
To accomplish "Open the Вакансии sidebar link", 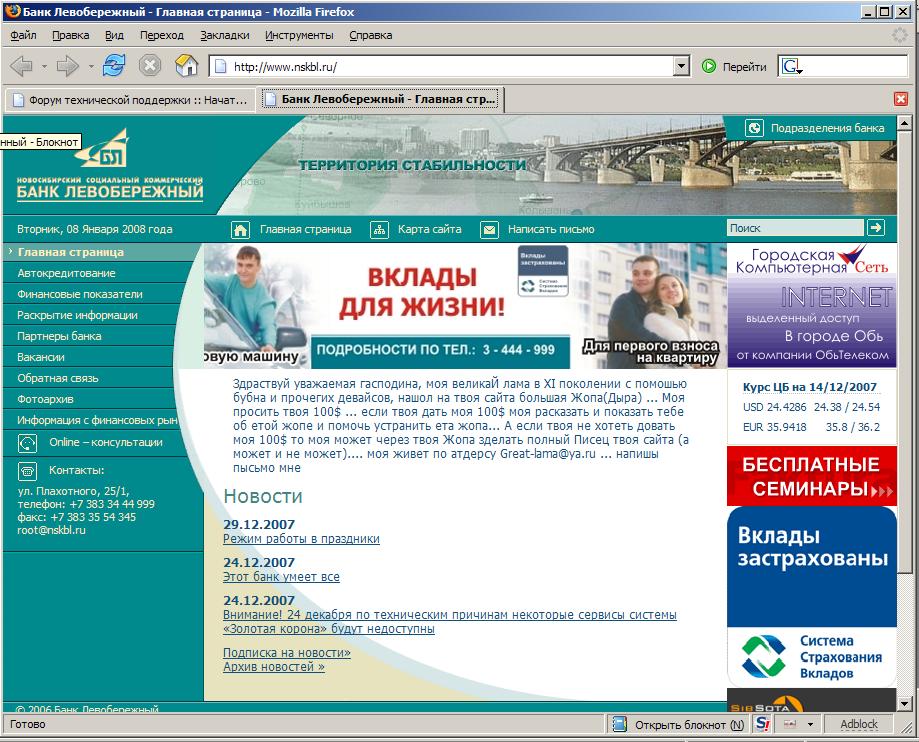I will (x=40, y=358).
